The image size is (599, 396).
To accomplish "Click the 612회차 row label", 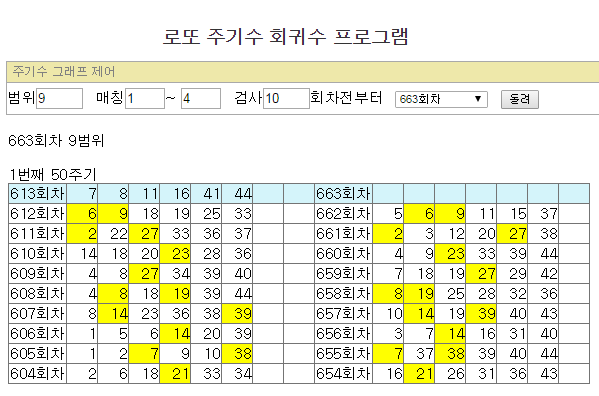I will 37,213.
